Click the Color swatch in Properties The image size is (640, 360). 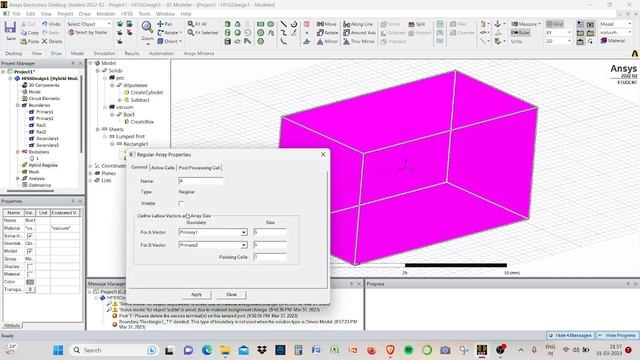[x=30, y=282]
